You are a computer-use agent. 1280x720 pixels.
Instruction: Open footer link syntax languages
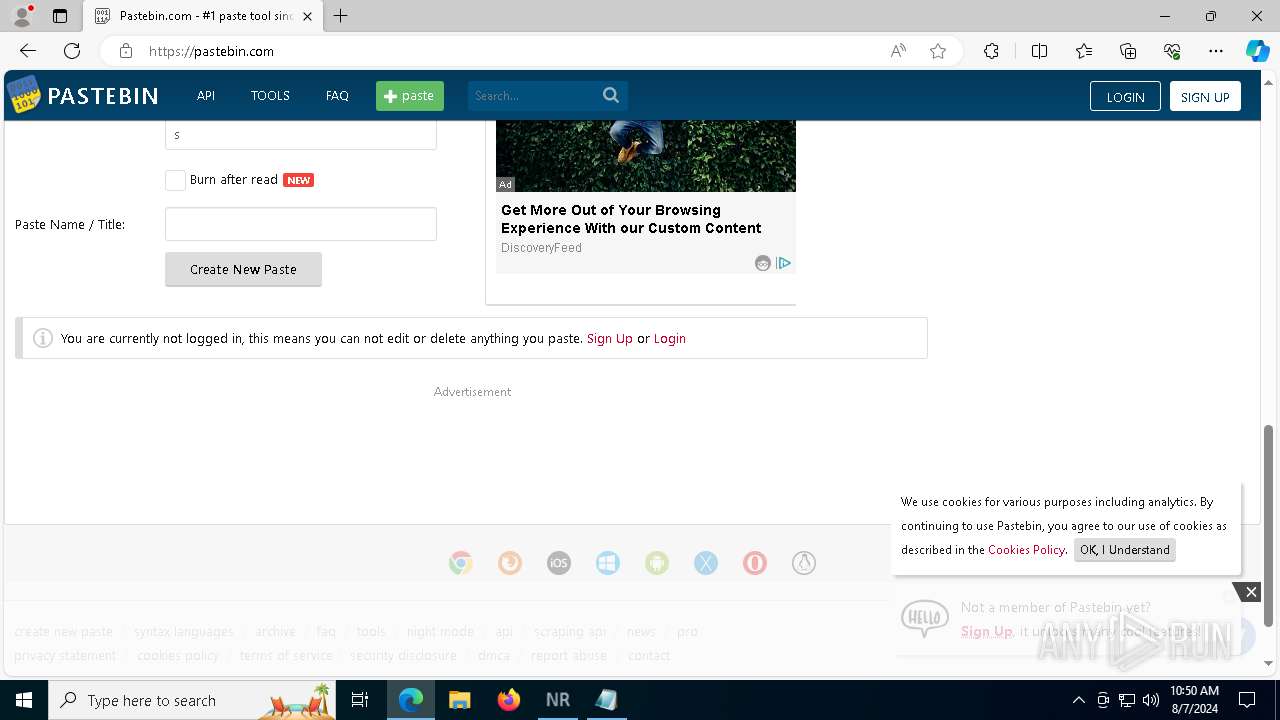[183, 632]
